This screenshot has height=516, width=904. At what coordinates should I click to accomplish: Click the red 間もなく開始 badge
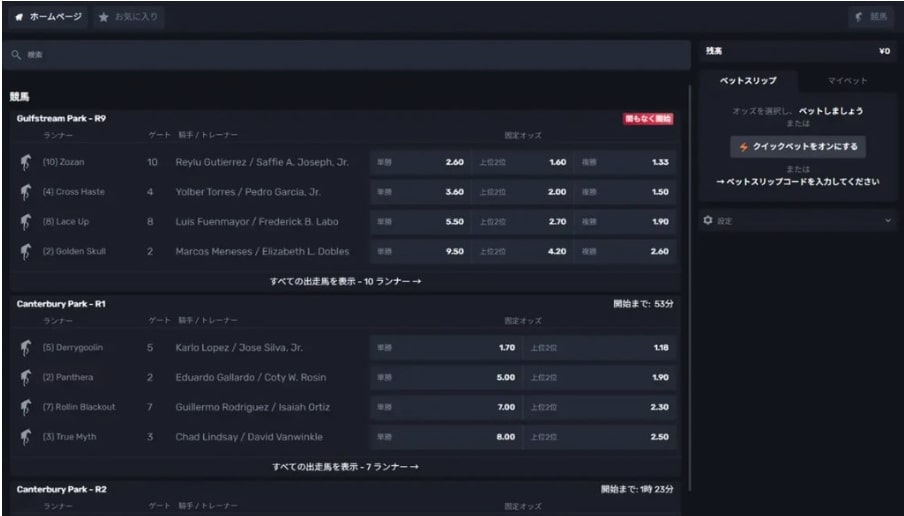648,119
